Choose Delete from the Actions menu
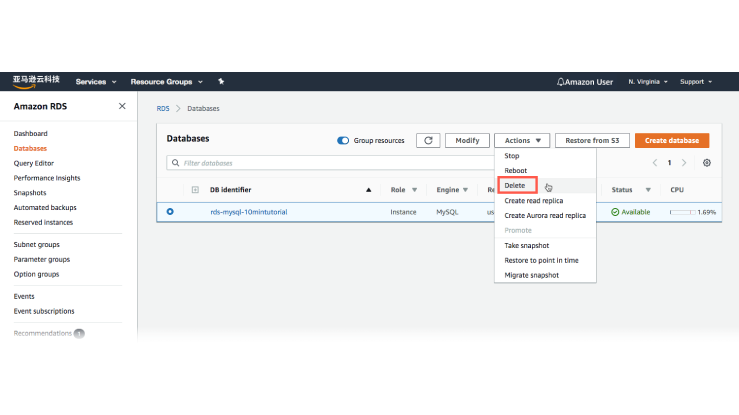 click(515, 185)
